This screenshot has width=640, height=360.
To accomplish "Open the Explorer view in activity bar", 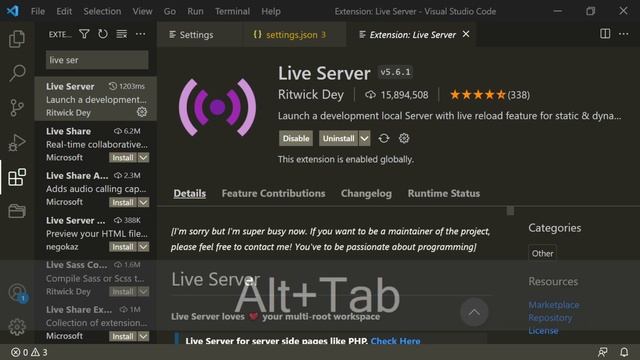I will (x=17, y=39).
